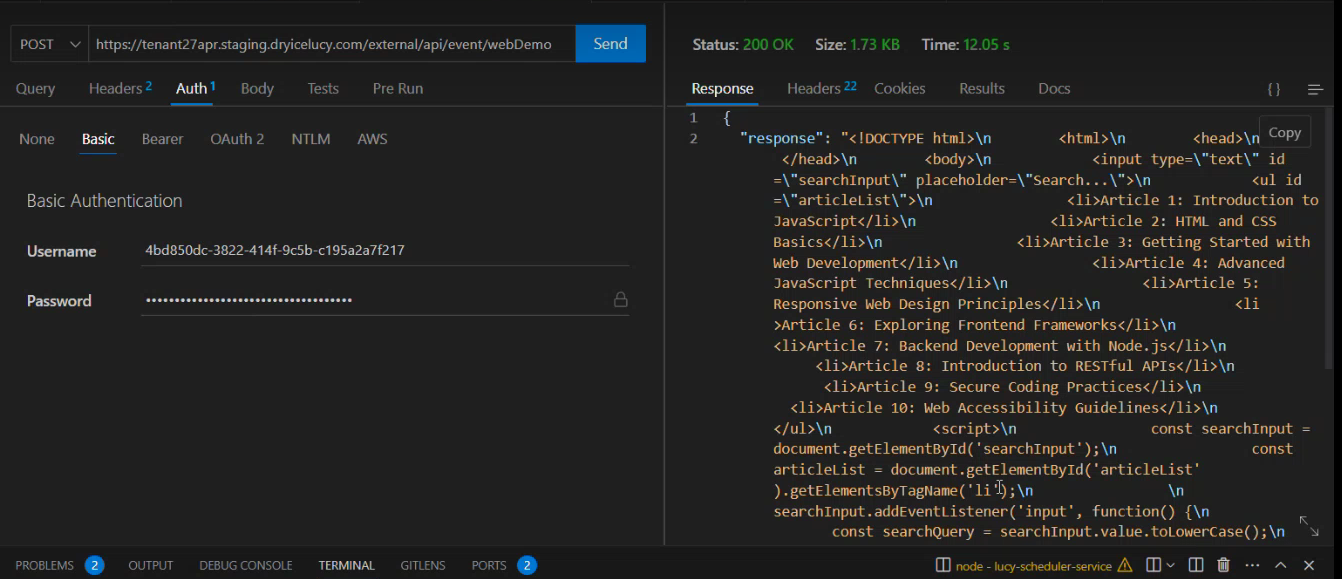Open the Body request tab
1342x579 pixels.
[x=257, y=88]
